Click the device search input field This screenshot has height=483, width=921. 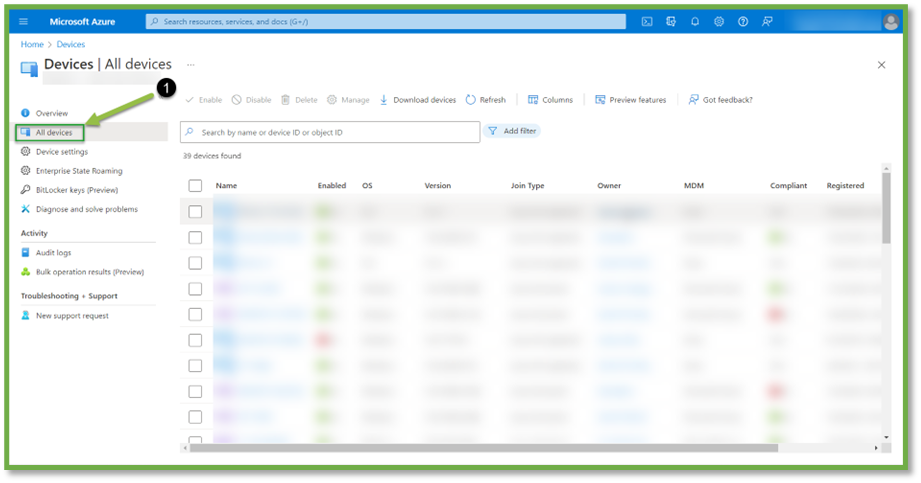coord(330,132)
